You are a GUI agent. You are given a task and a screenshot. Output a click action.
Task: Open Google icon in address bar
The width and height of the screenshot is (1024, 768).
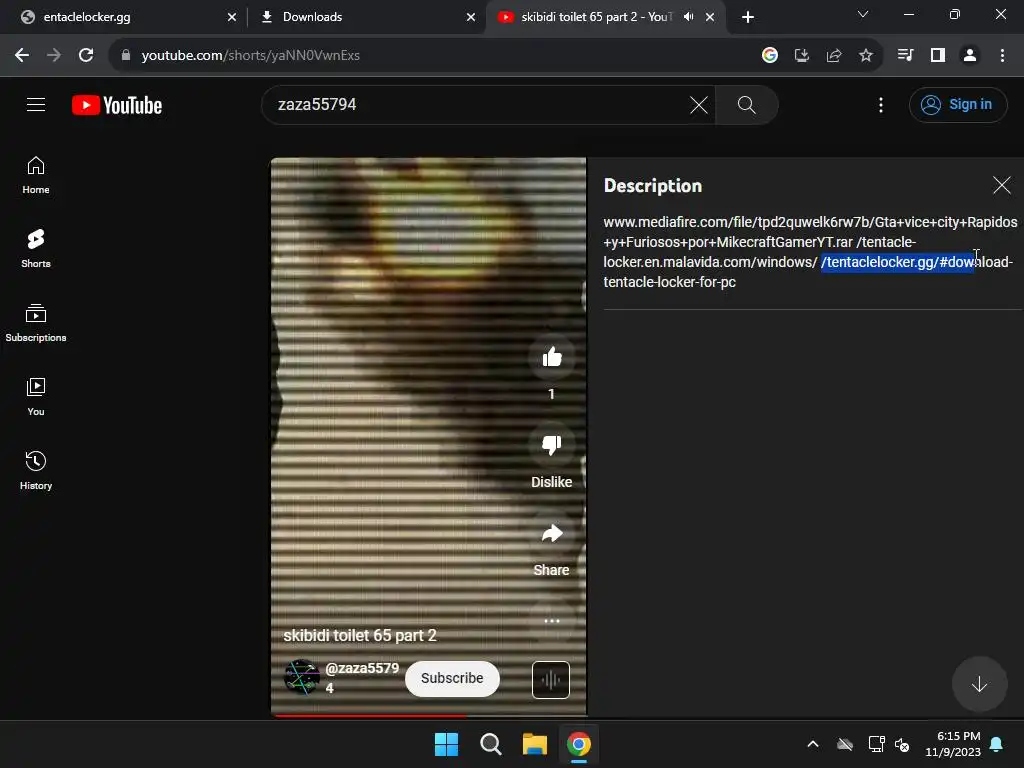(x=770, y=56)
